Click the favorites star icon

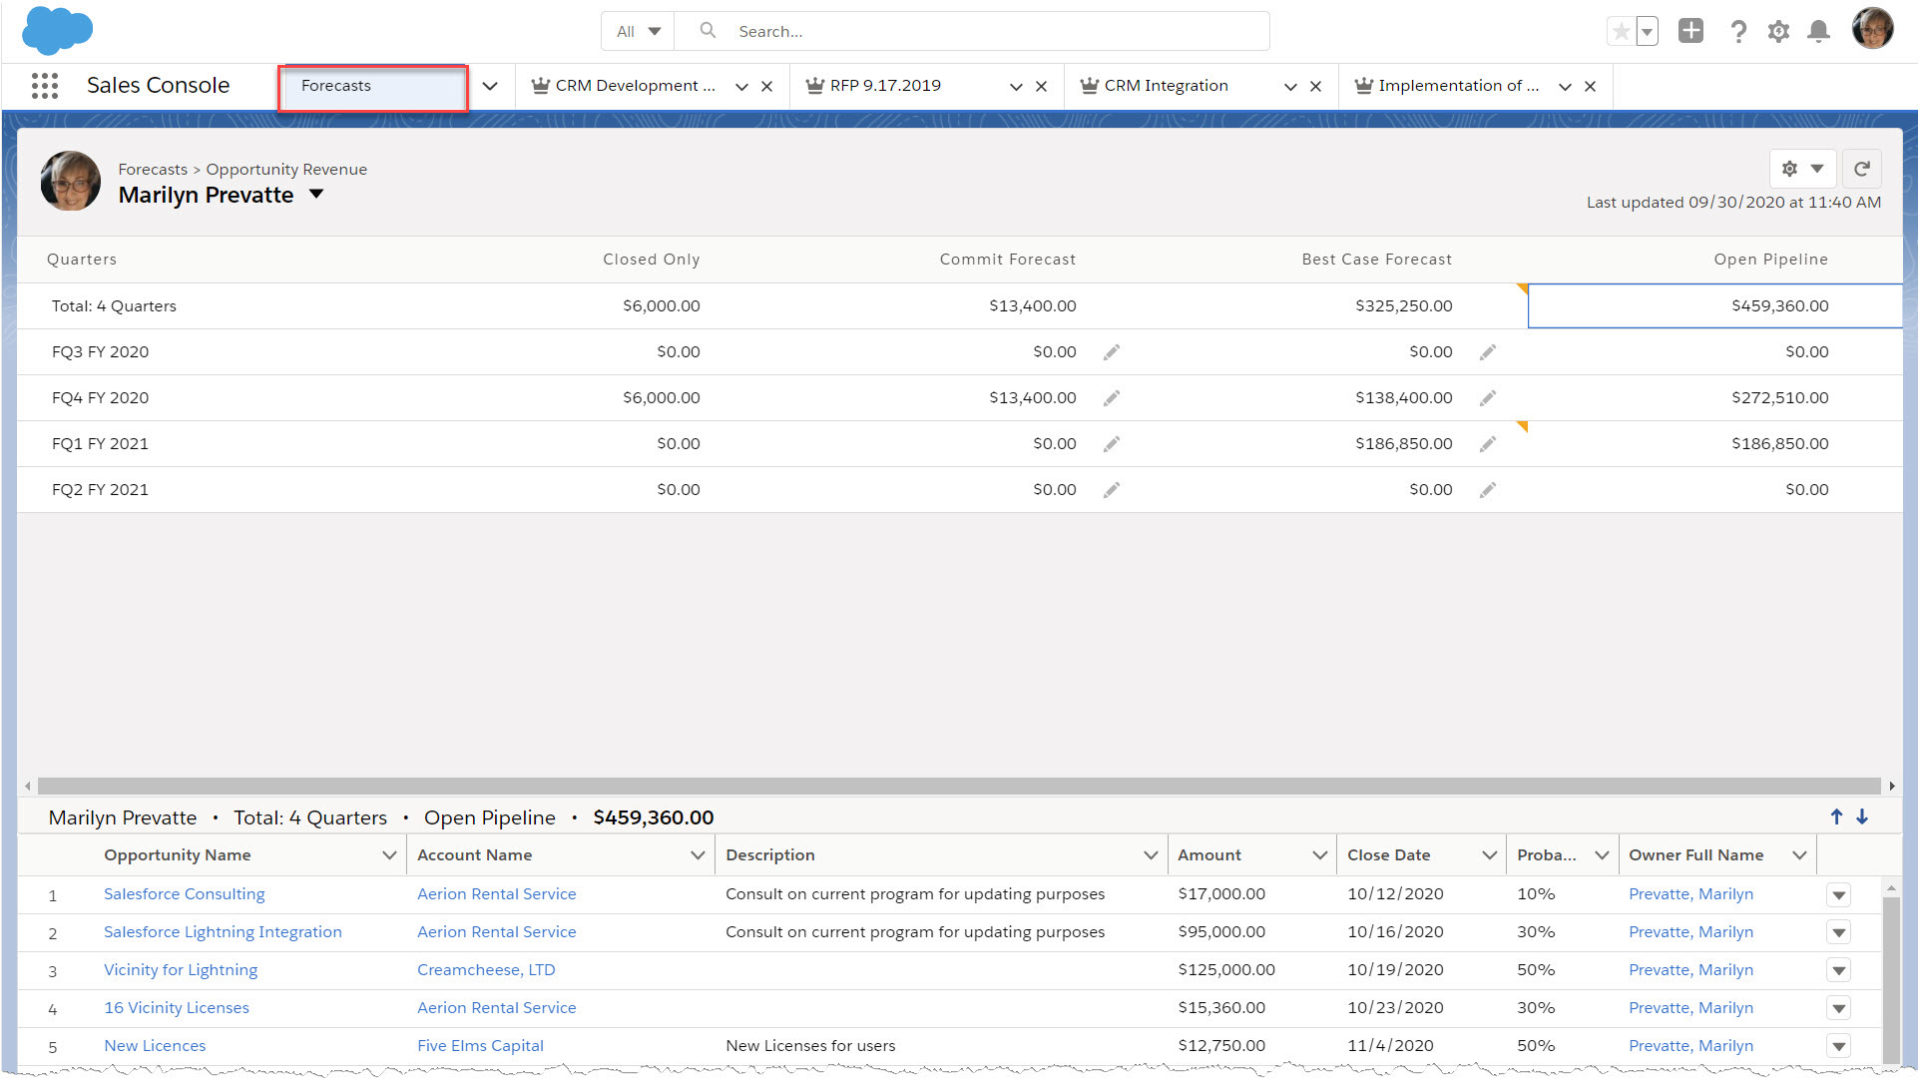point(1620,32)
